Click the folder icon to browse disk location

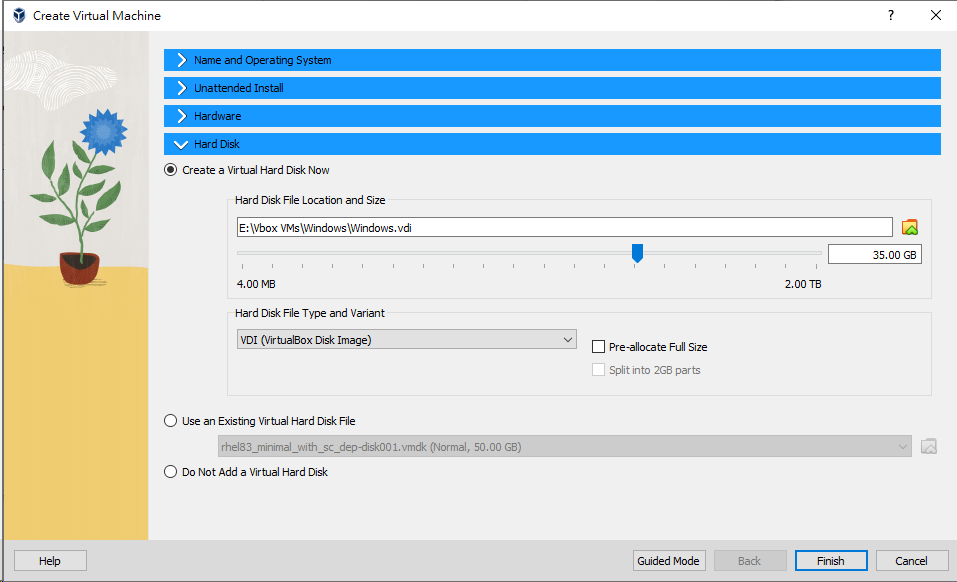pyautogui.click(x=909, y=227)
